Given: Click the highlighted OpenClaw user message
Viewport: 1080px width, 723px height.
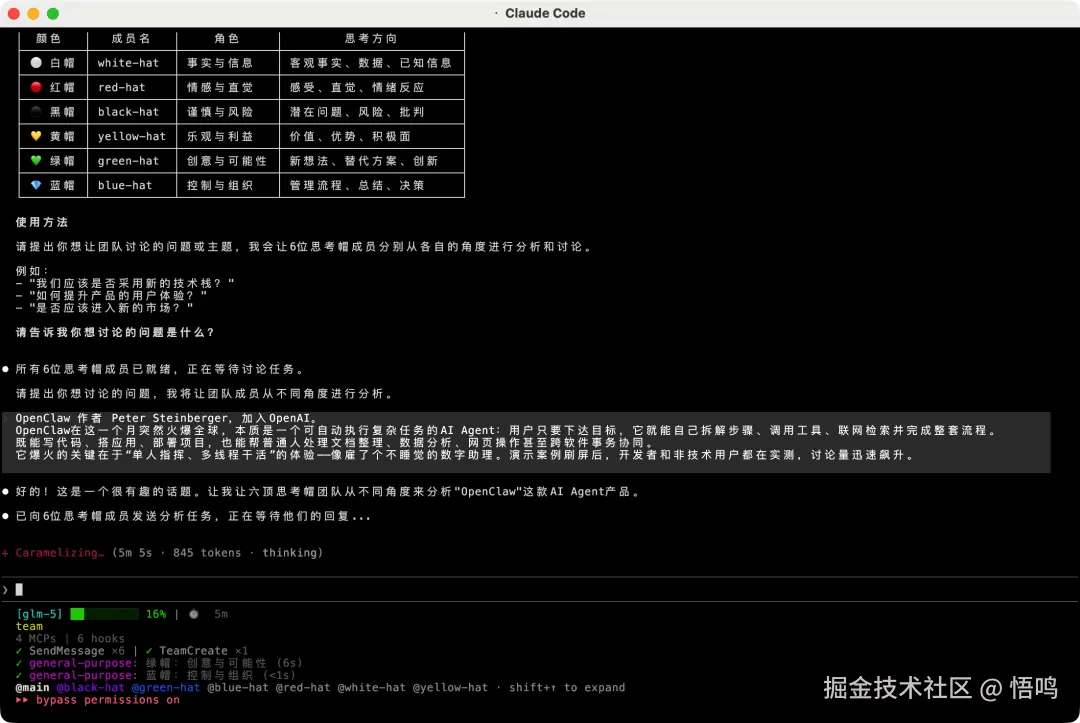Looking at the screenshot, I should click(x=526, y=443).
